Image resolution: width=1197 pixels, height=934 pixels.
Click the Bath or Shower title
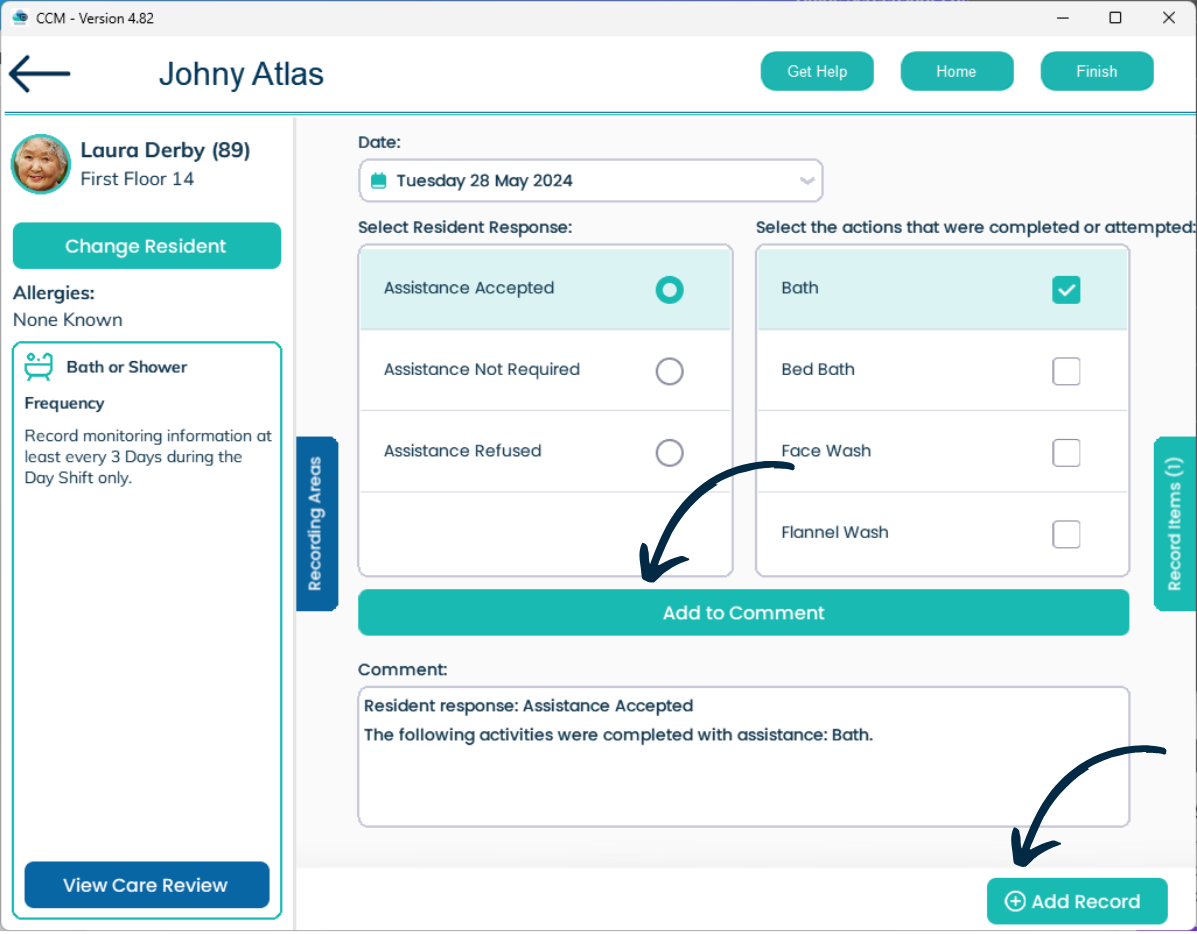(127, 368)
